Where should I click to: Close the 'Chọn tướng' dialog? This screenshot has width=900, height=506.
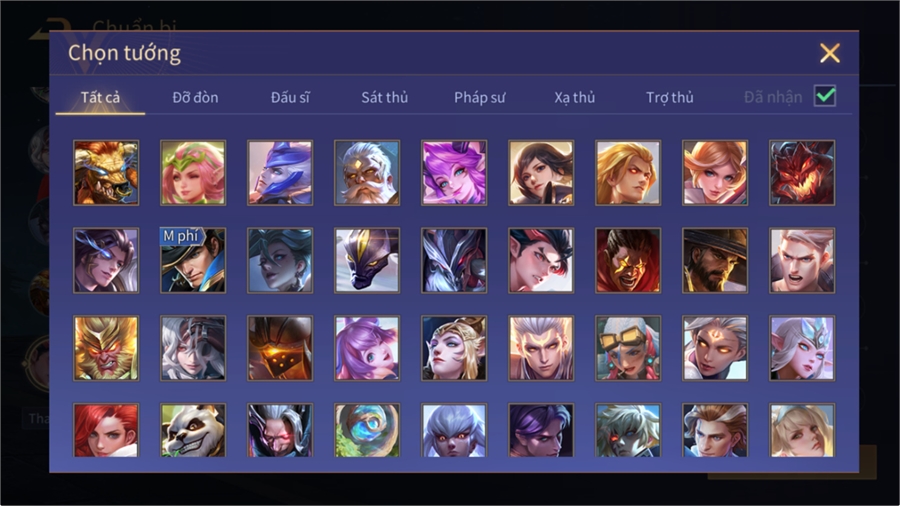coord(829,53)
